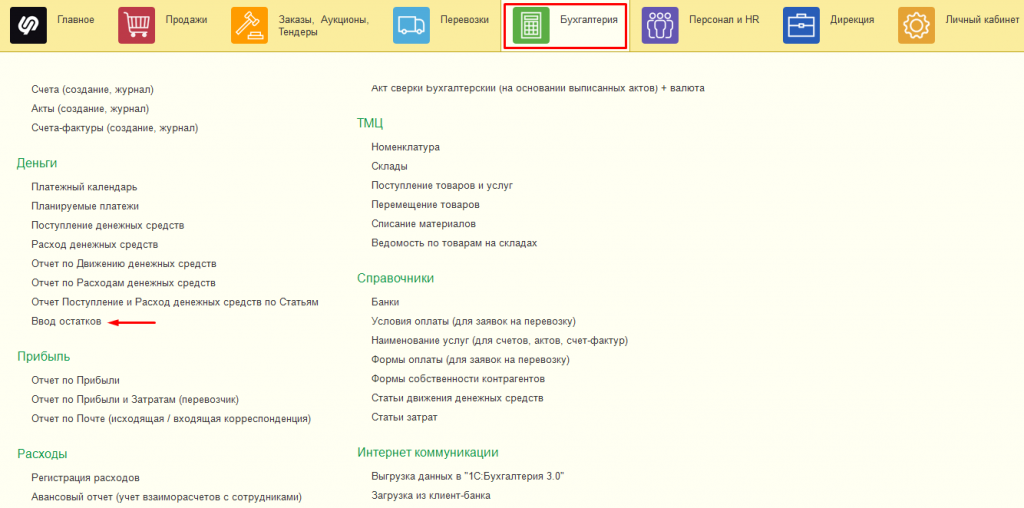Screen dimensions: 1024x508
Task: Click the Ввод остатков link
Action: [67, 322]
